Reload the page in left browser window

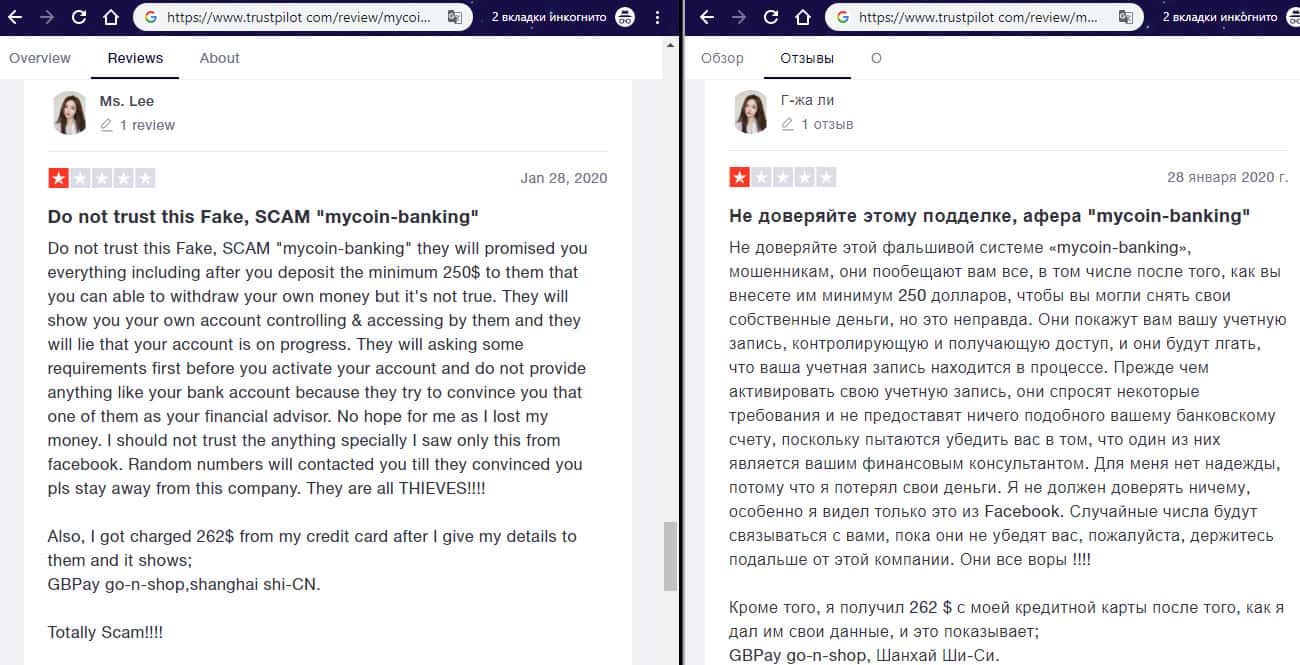(x=79, y=17)
